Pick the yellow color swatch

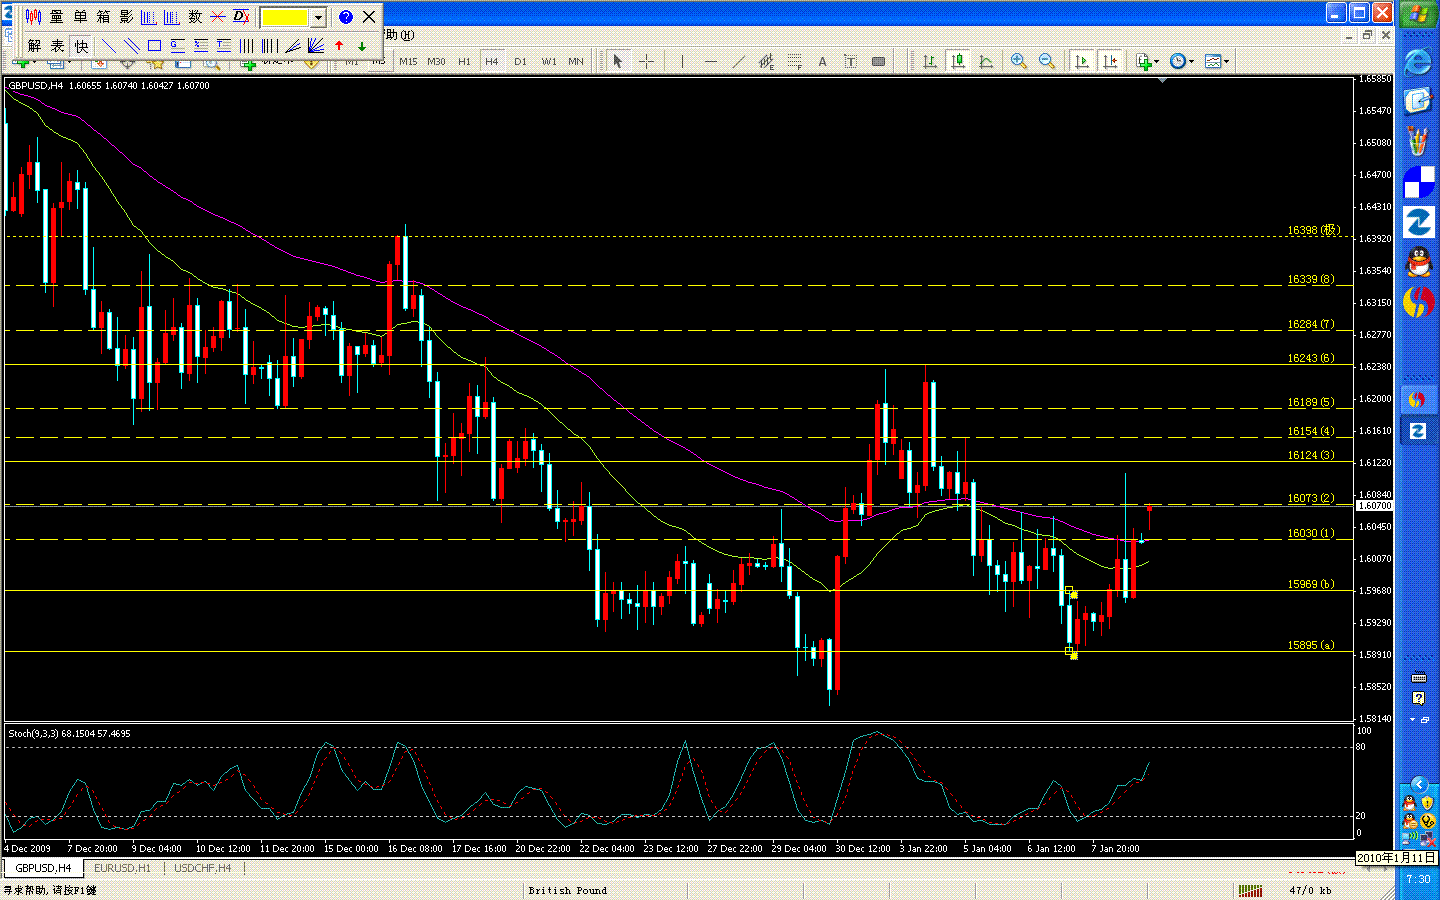tap(286, 17)
